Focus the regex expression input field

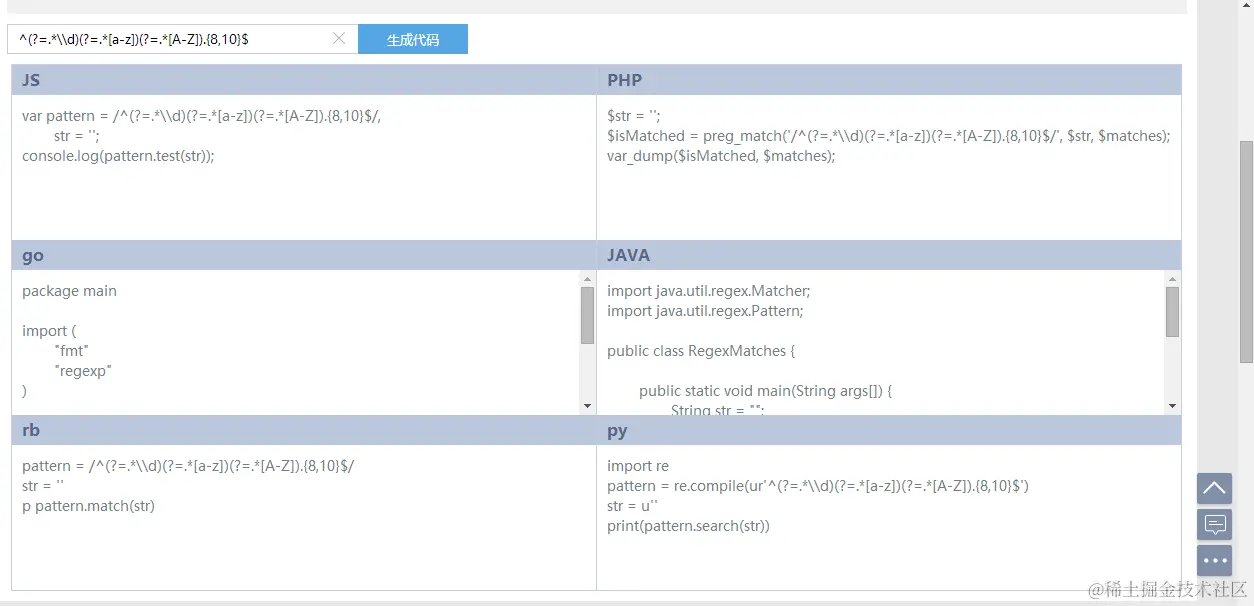click(170, 39)
